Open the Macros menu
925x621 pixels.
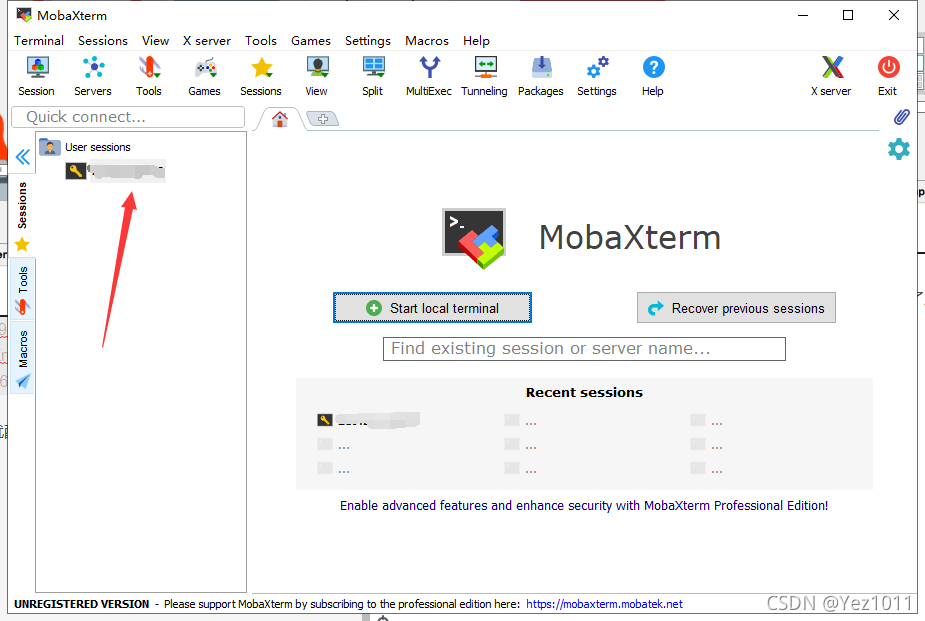click(x=427, y=41)
